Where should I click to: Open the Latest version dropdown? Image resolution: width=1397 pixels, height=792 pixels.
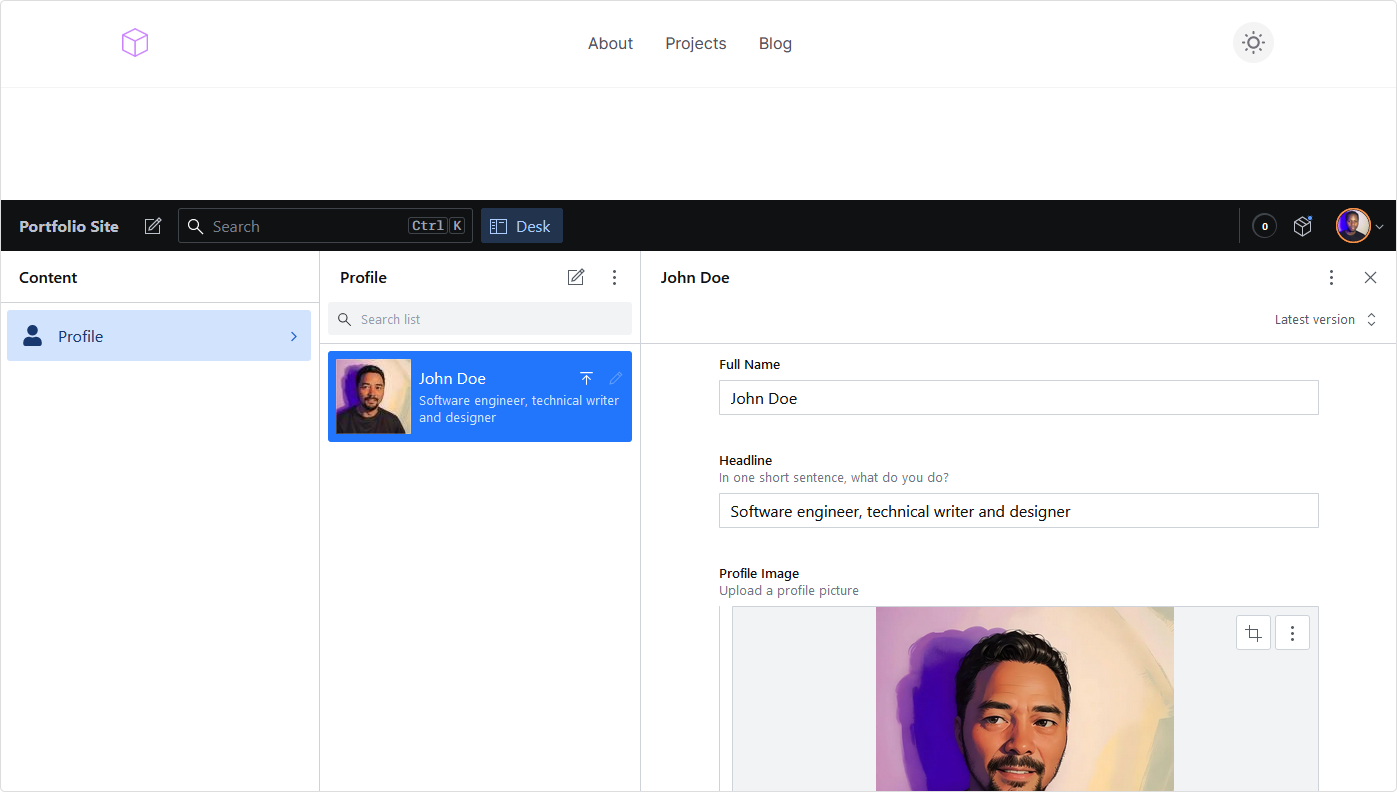(x=1326, y=319)
